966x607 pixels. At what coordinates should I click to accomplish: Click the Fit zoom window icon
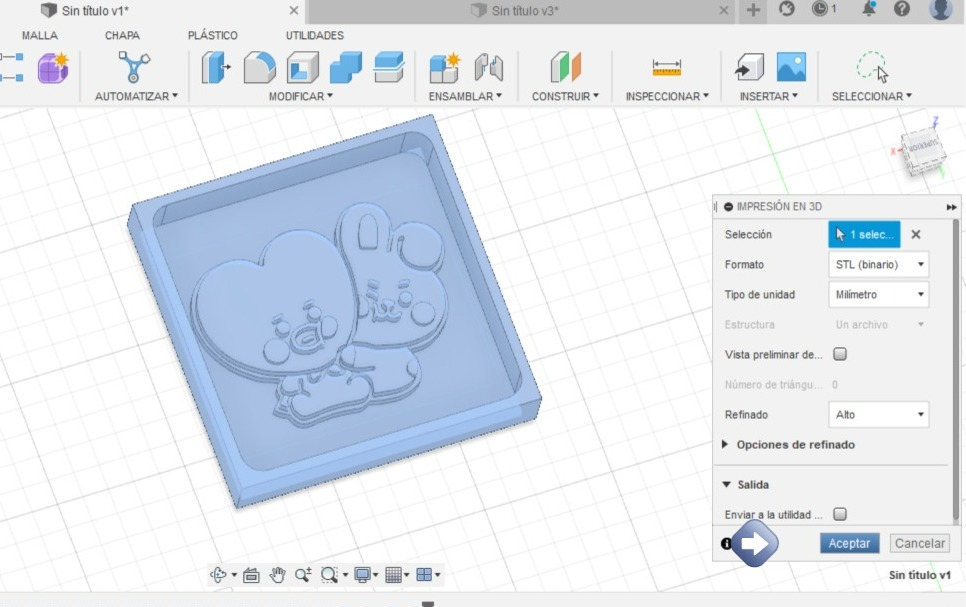(329, 575)
